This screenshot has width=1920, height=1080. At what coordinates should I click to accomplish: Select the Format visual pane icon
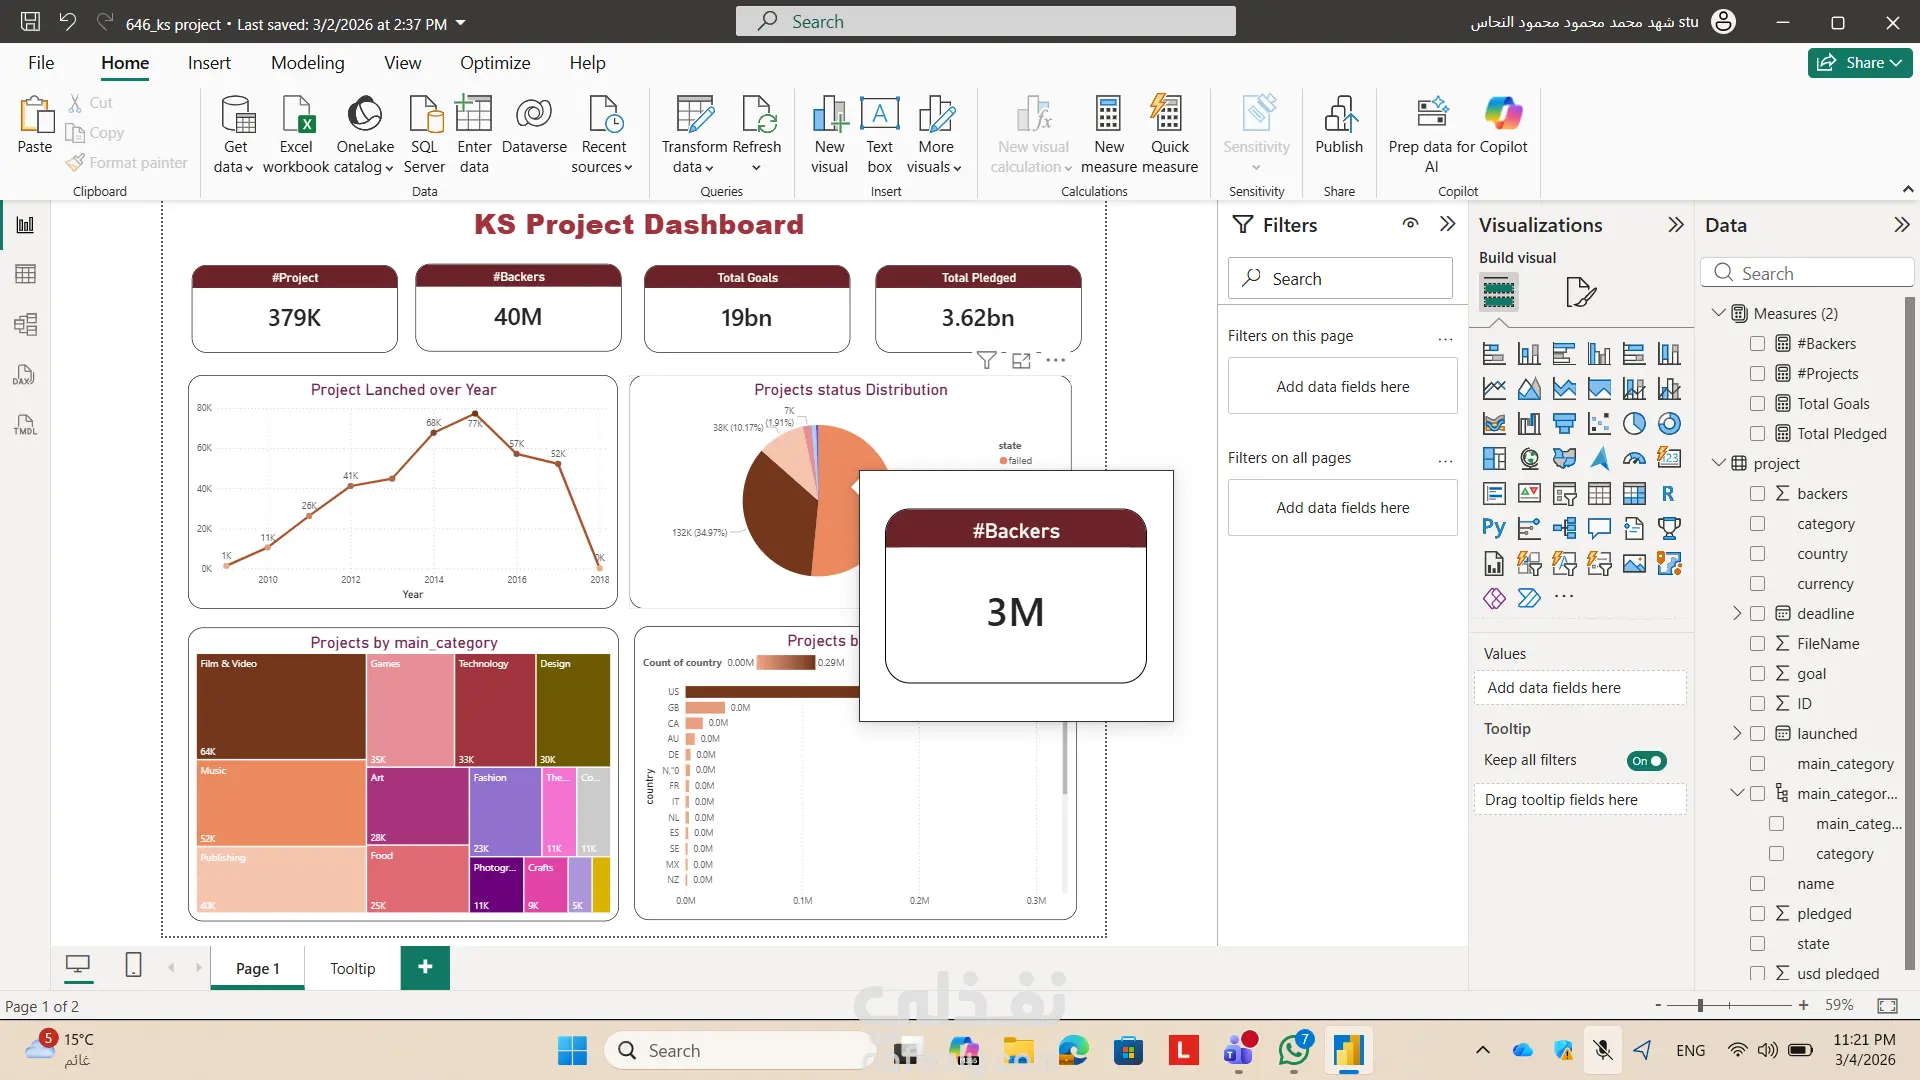click(1580, 292)
